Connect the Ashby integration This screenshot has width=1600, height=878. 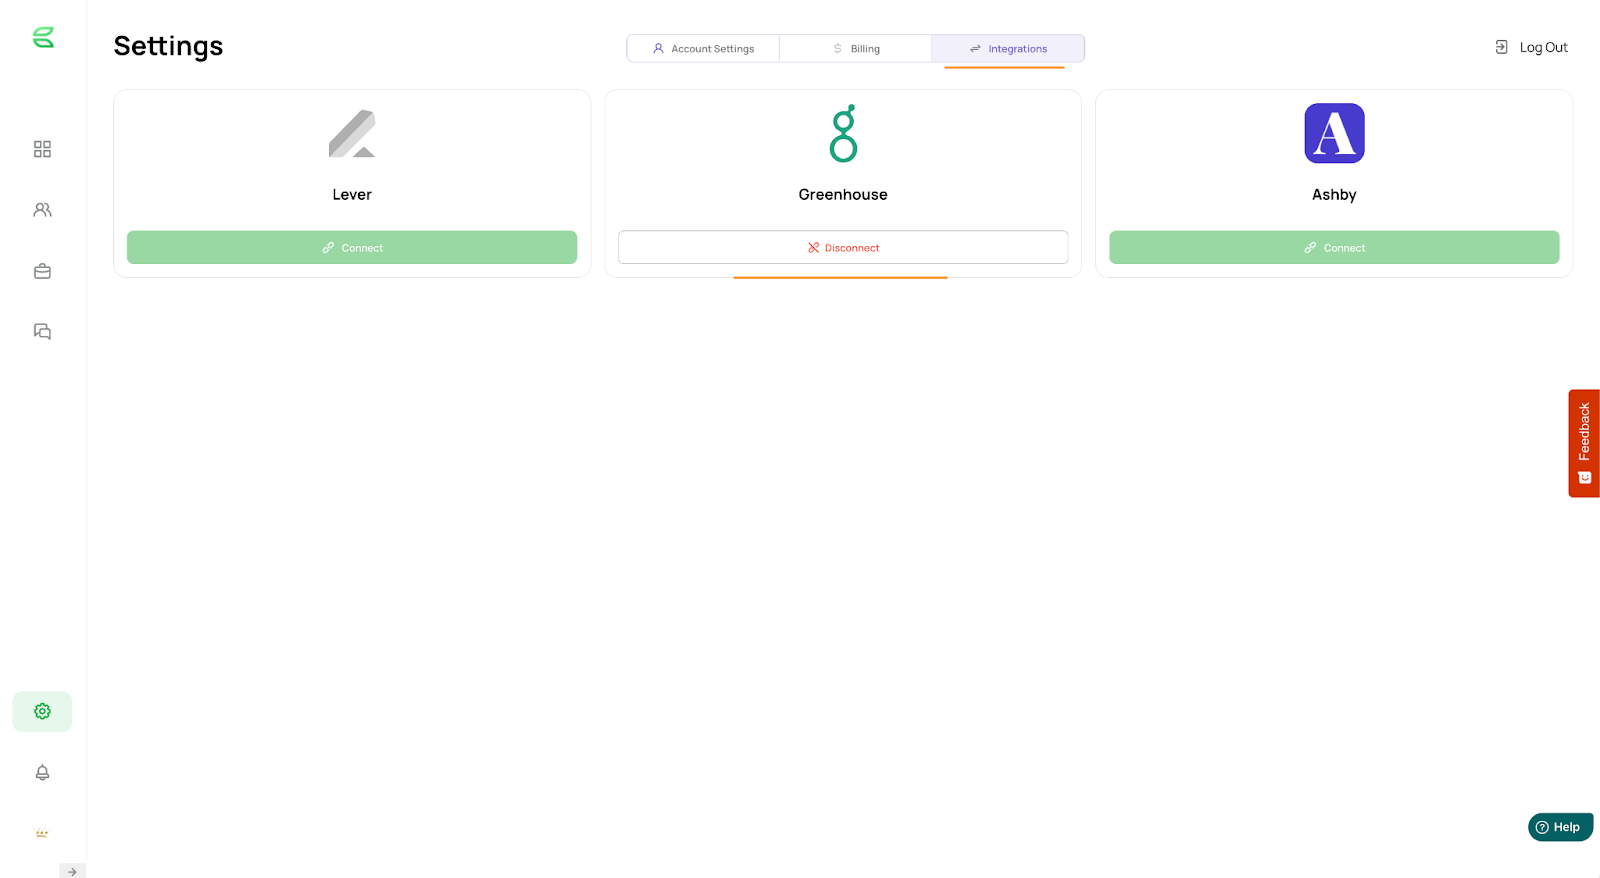[x=1334, y=248]
